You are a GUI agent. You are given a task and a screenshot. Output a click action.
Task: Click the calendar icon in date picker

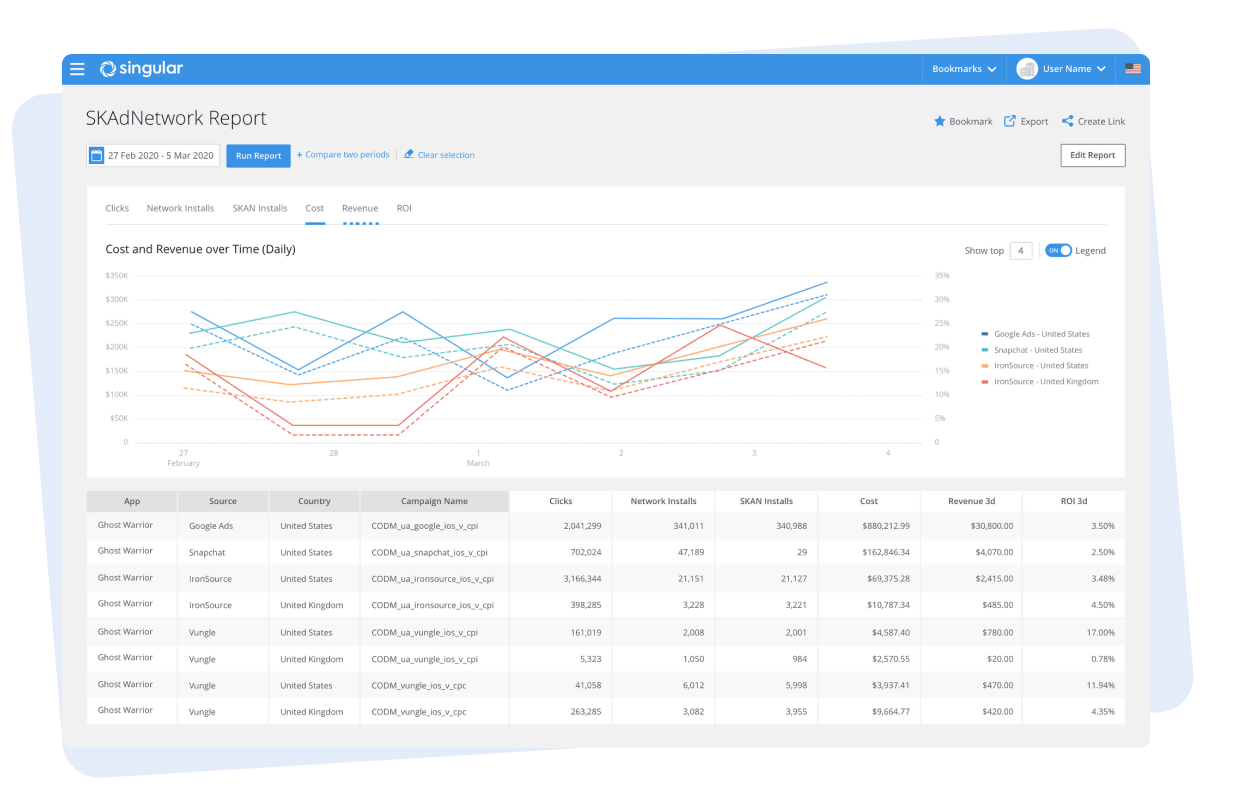97,156
